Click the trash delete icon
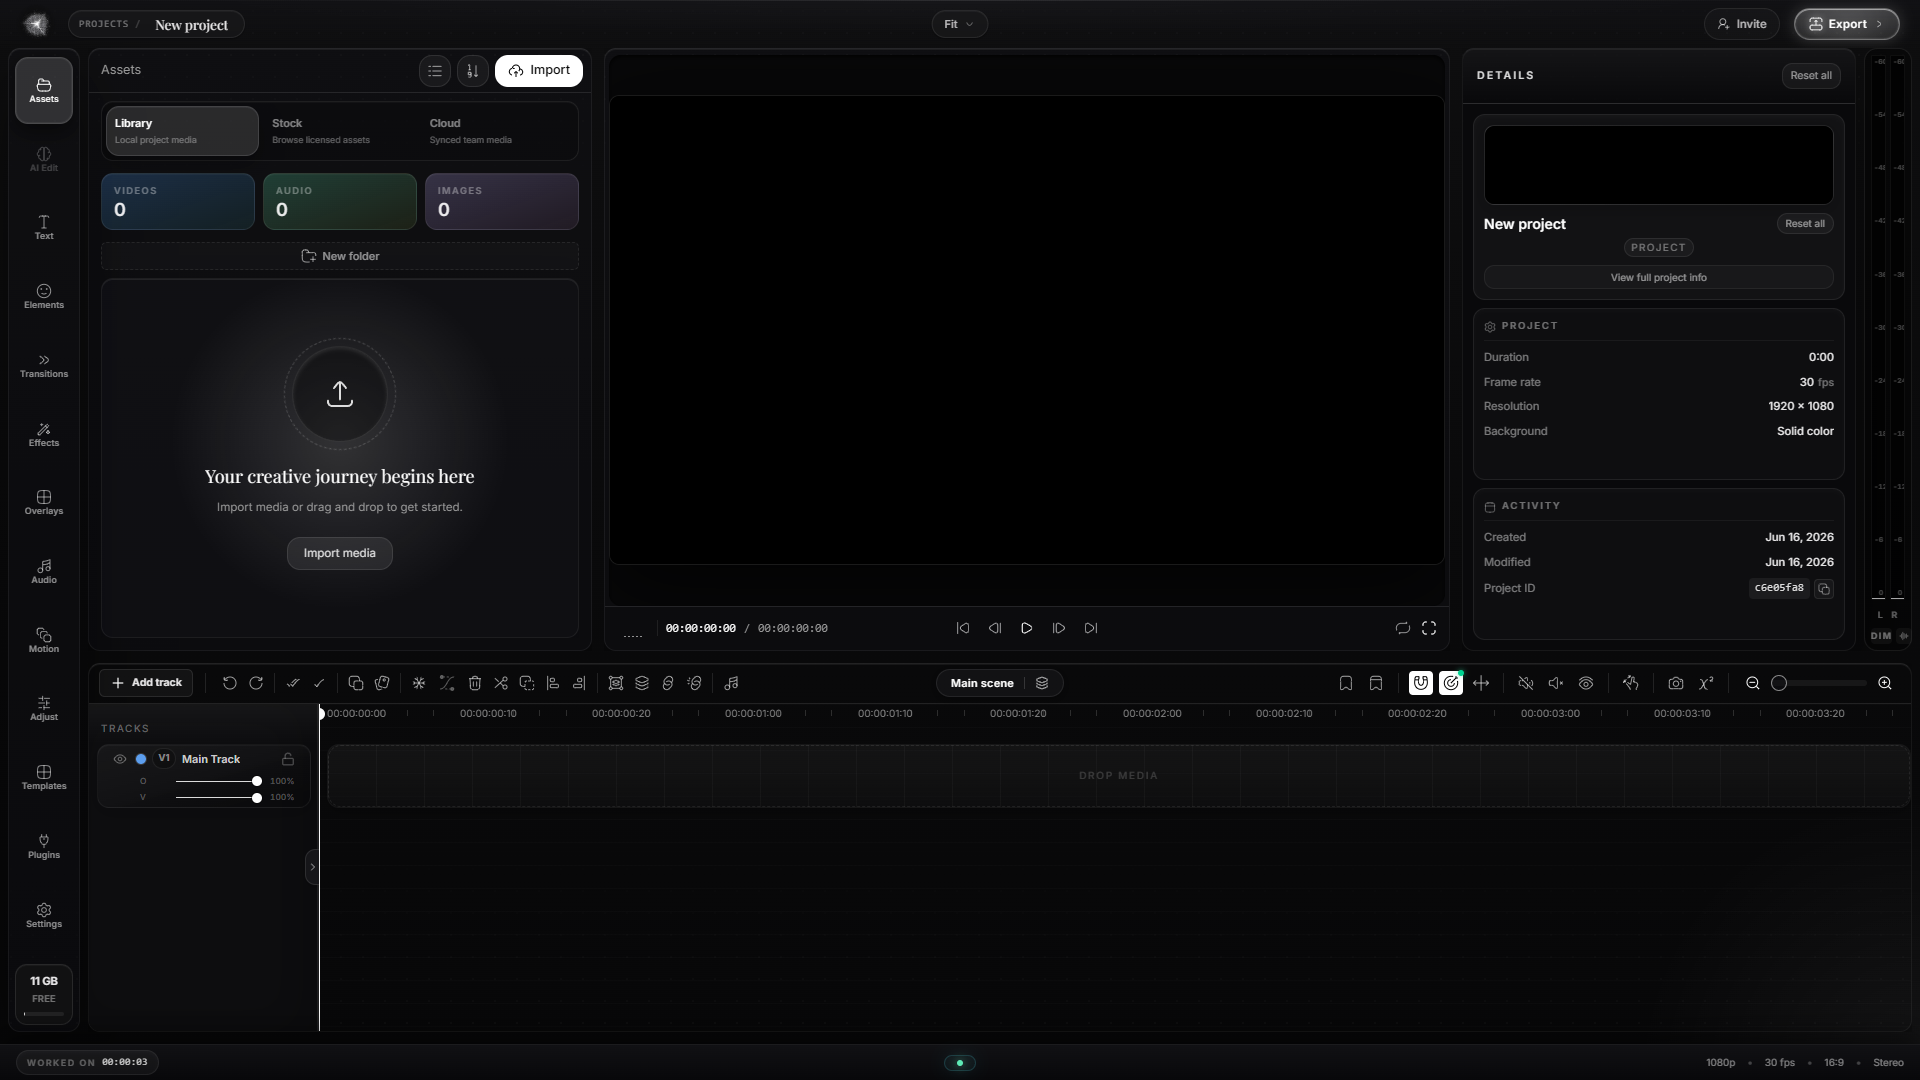The width and height of the screenshot is (1920, 1080). click(x=475, y=683)
